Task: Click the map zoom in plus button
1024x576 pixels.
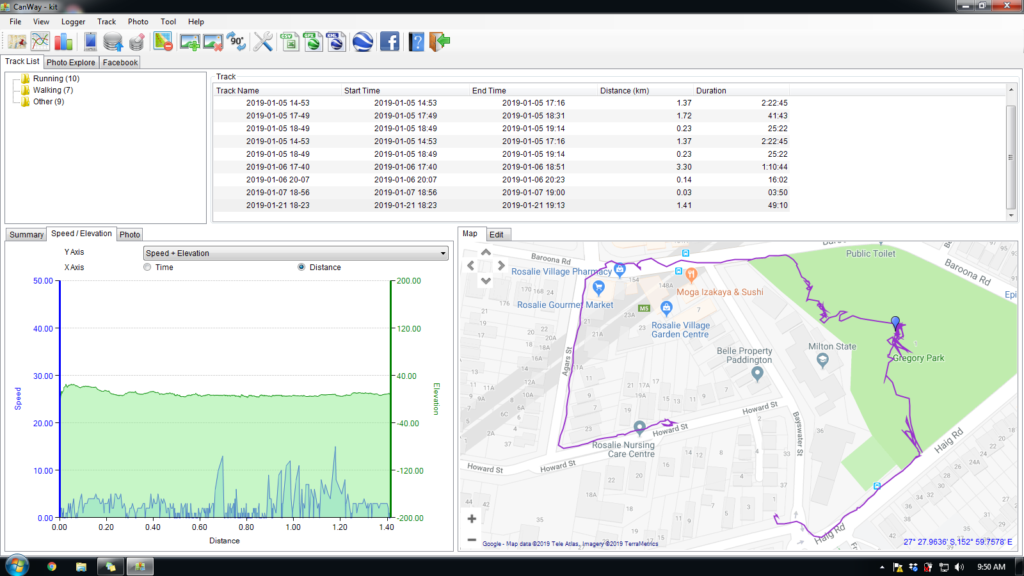Action: pos(472,519)
